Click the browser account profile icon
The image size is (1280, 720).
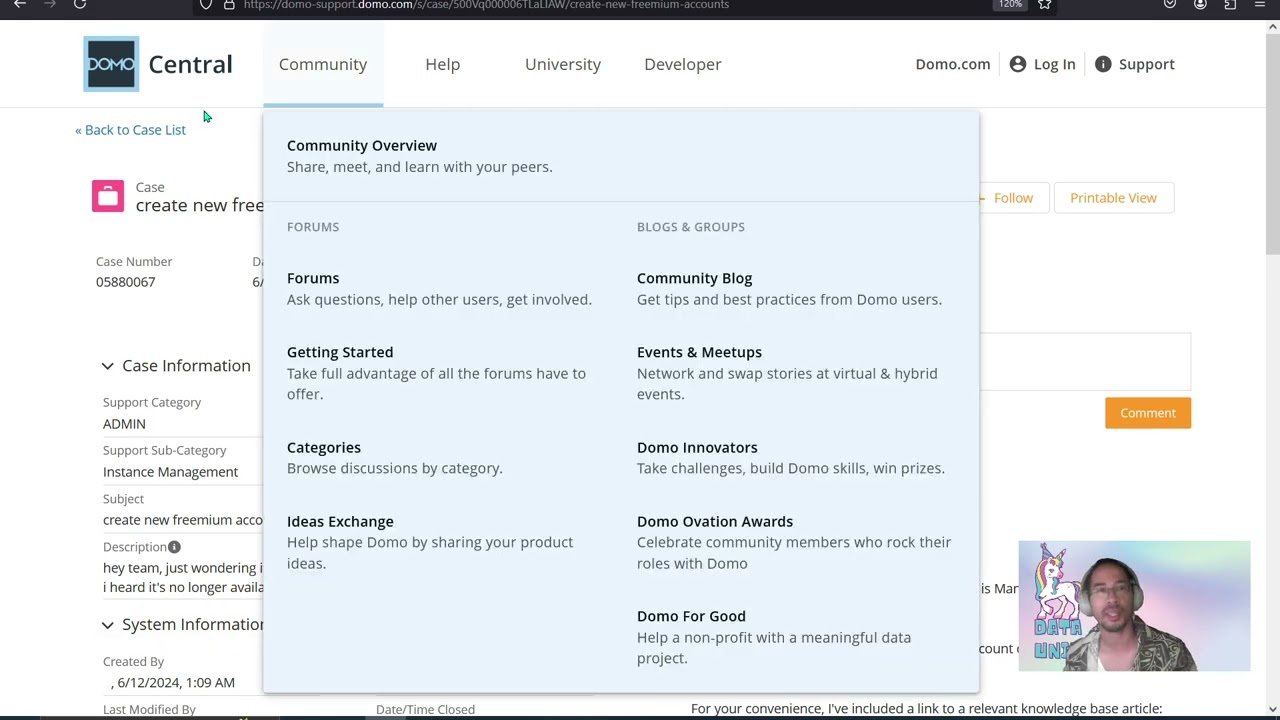click(1200, 4)
